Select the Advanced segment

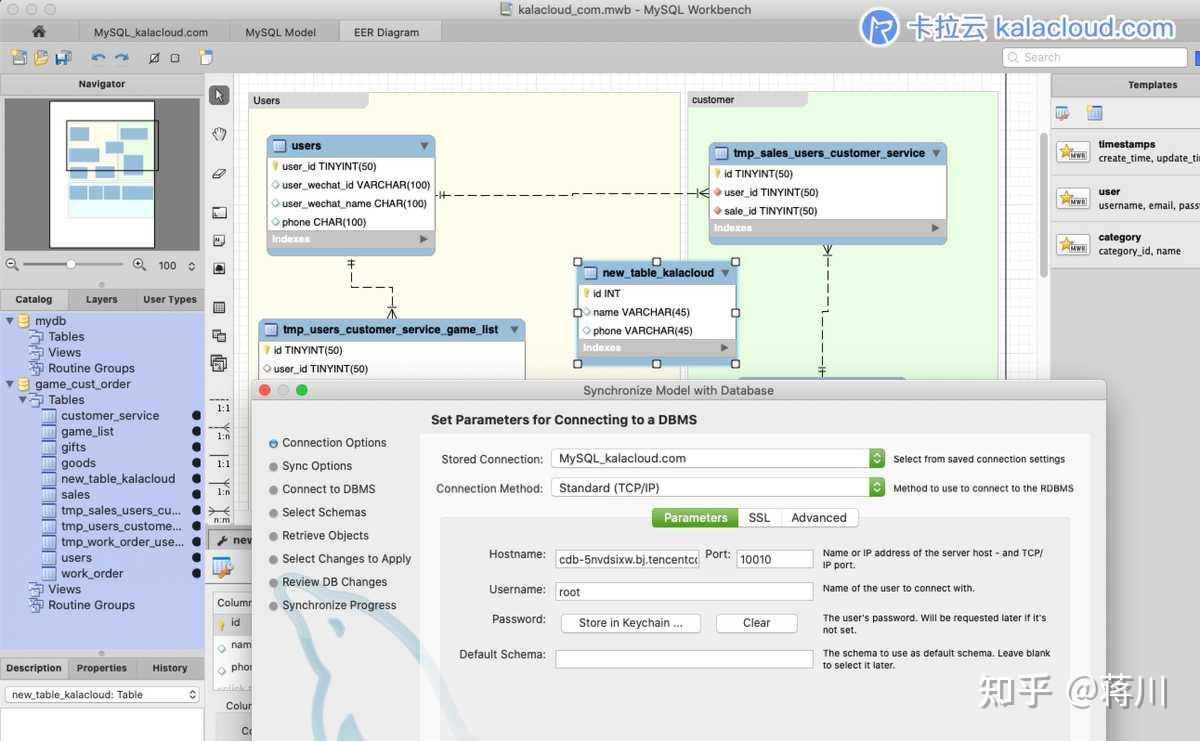pos(819,517)
